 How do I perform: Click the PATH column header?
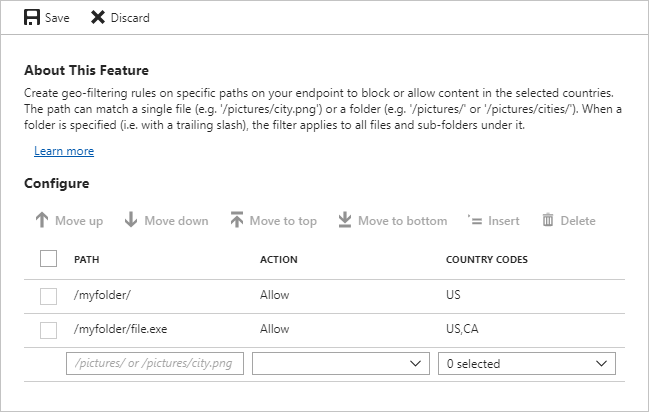(86, 260)
